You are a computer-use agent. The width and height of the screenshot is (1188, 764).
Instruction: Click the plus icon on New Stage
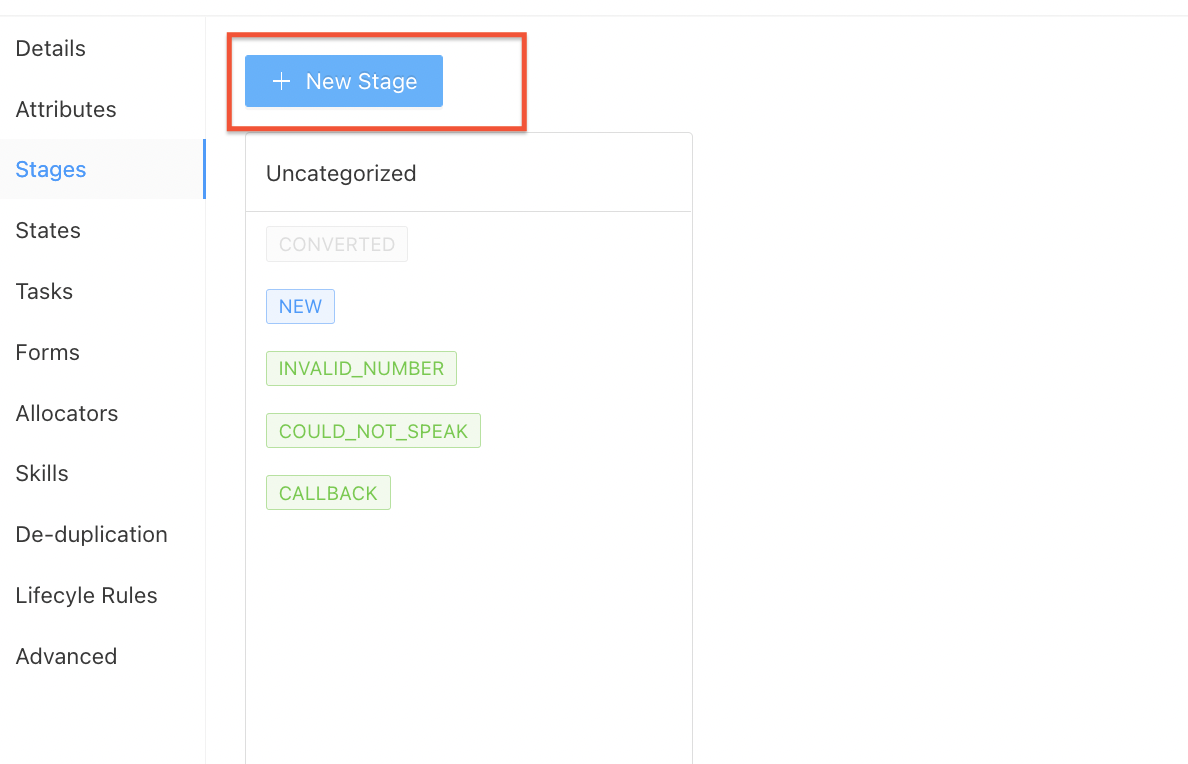click(282, 82)
